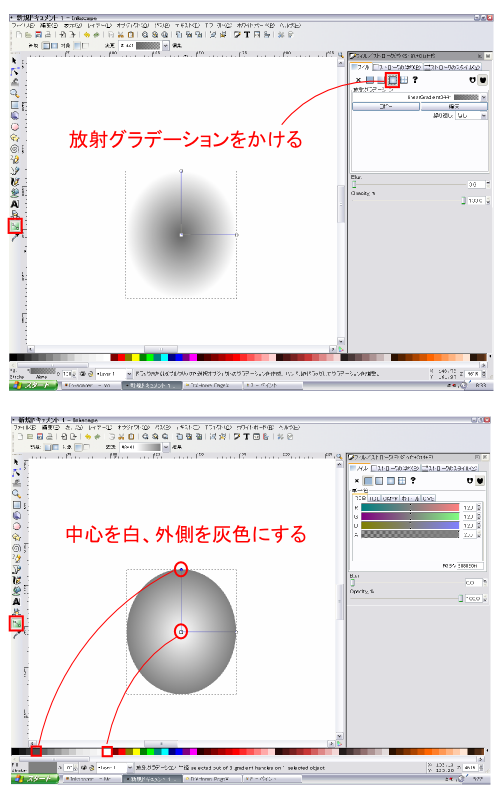500x800 pixels.
Task: Open gradient selector dropdown in lower tool options
Action: 165,447
